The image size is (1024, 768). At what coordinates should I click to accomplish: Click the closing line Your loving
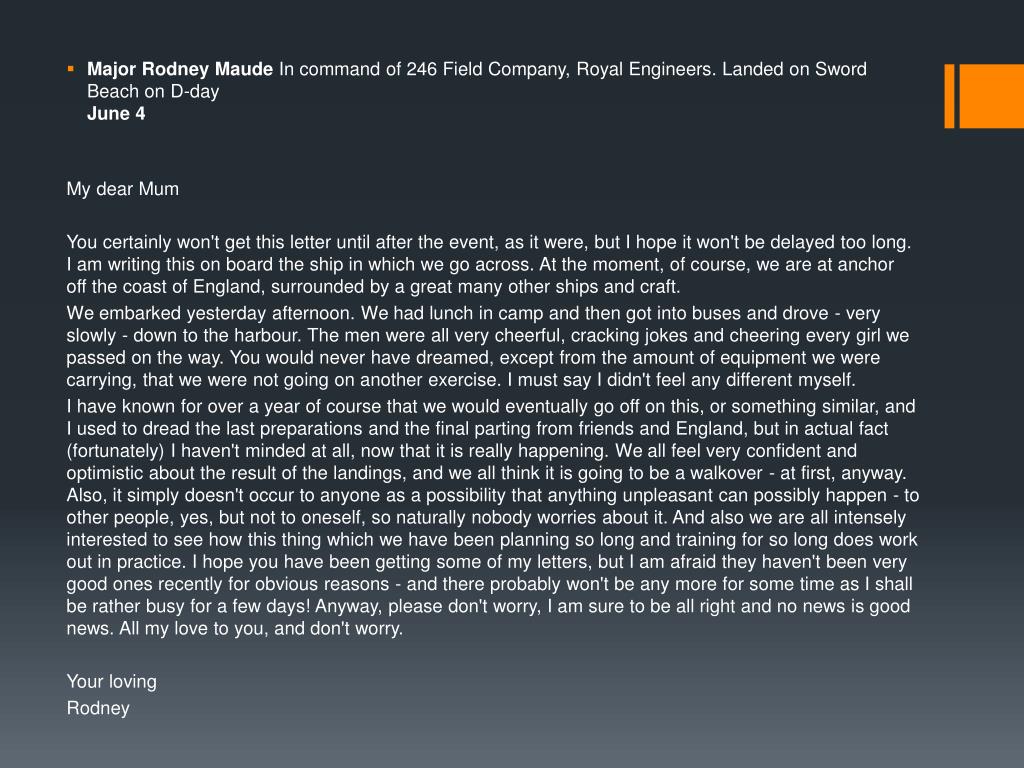coord(112,682)
